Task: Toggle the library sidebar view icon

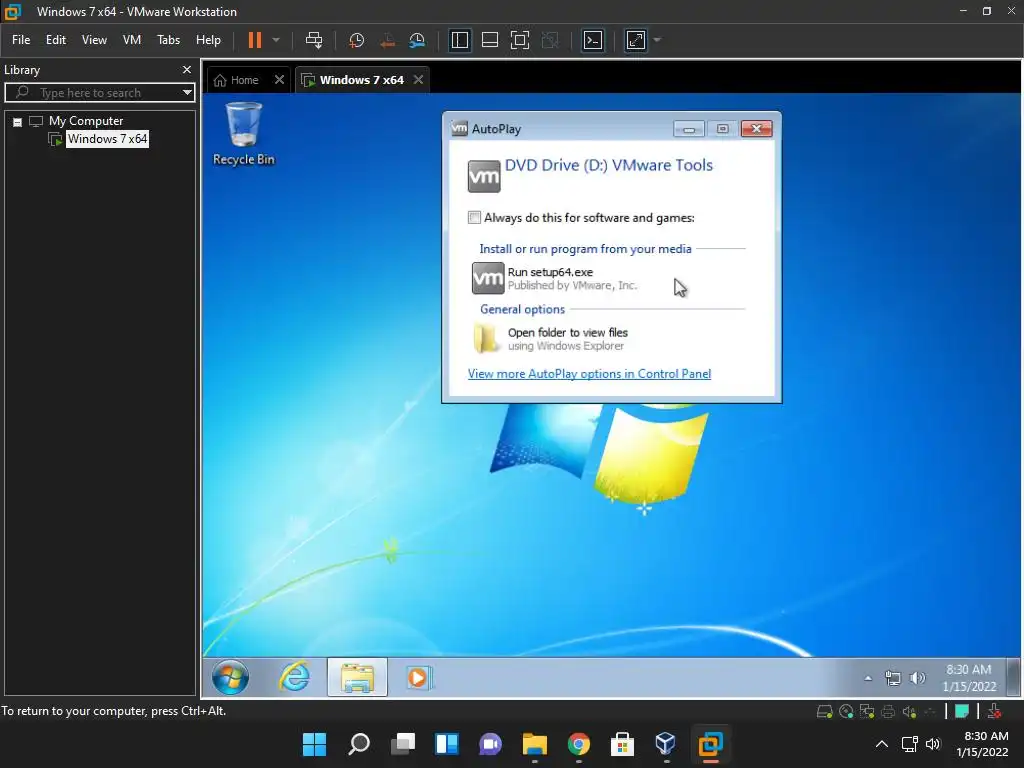Action: (x=460, y=40)
